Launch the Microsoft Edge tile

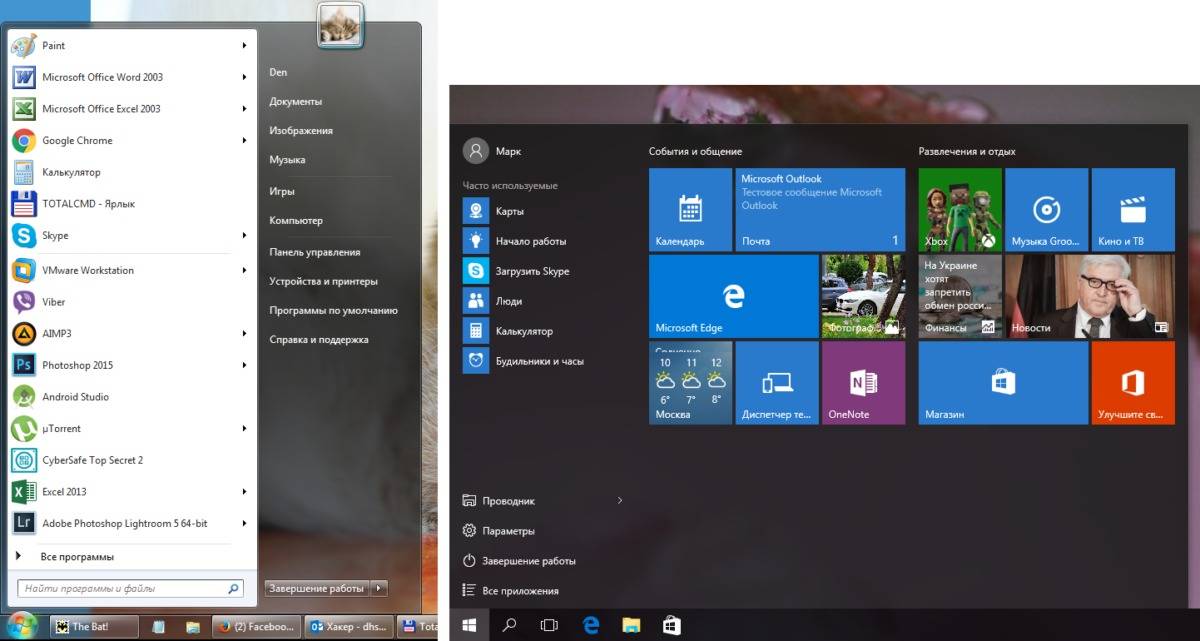tap(733, 296)
